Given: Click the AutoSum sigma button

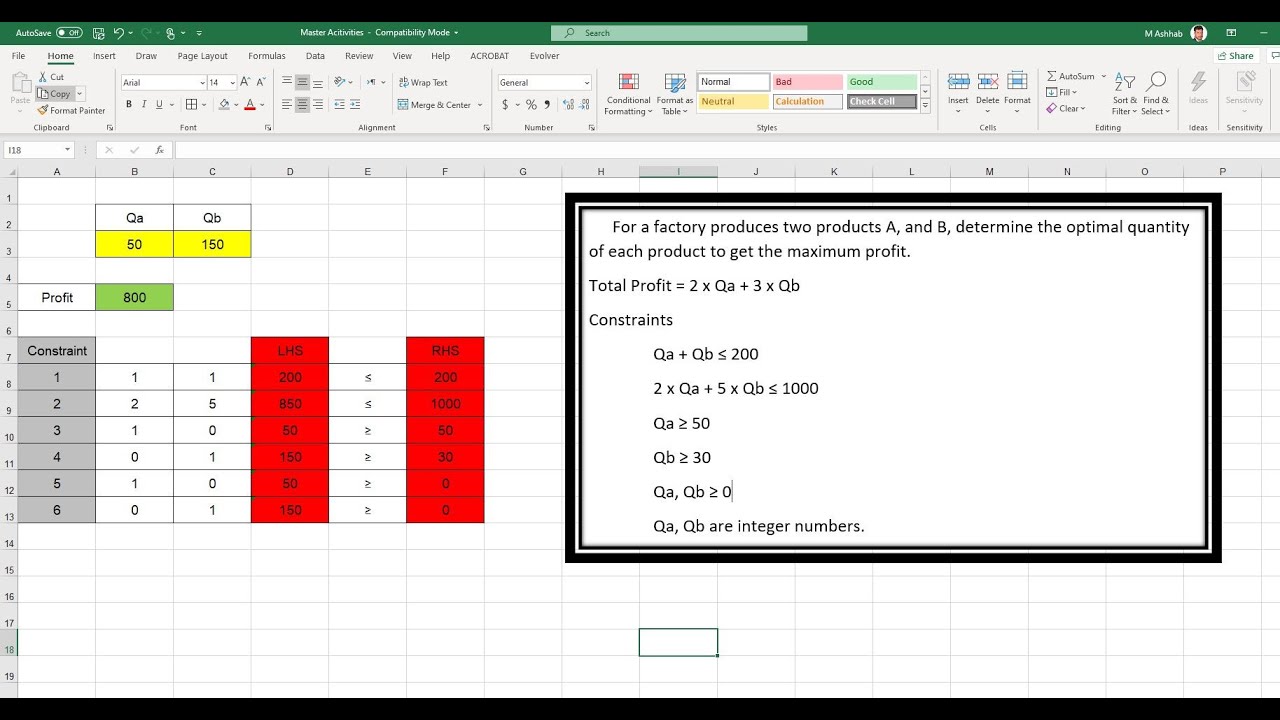Looking at the screenshot, I should point(1070,76).
